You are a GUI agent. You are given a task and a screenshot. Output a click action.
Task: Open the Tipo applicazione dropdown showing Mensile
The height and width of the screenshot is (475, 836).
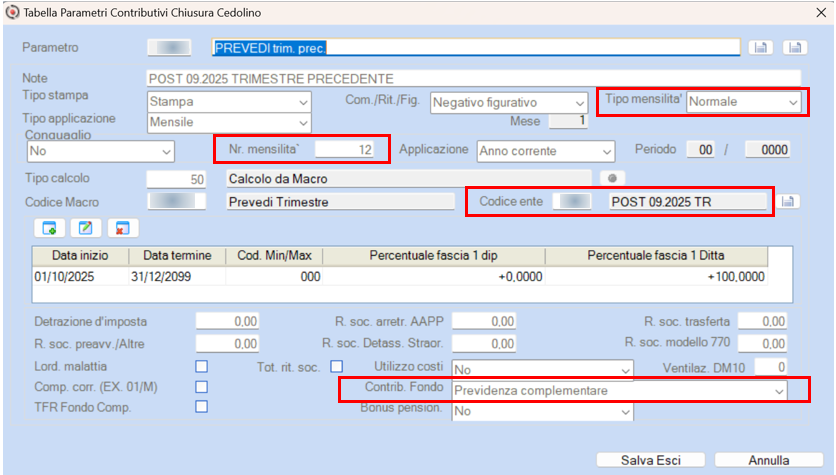pos(229,122)
